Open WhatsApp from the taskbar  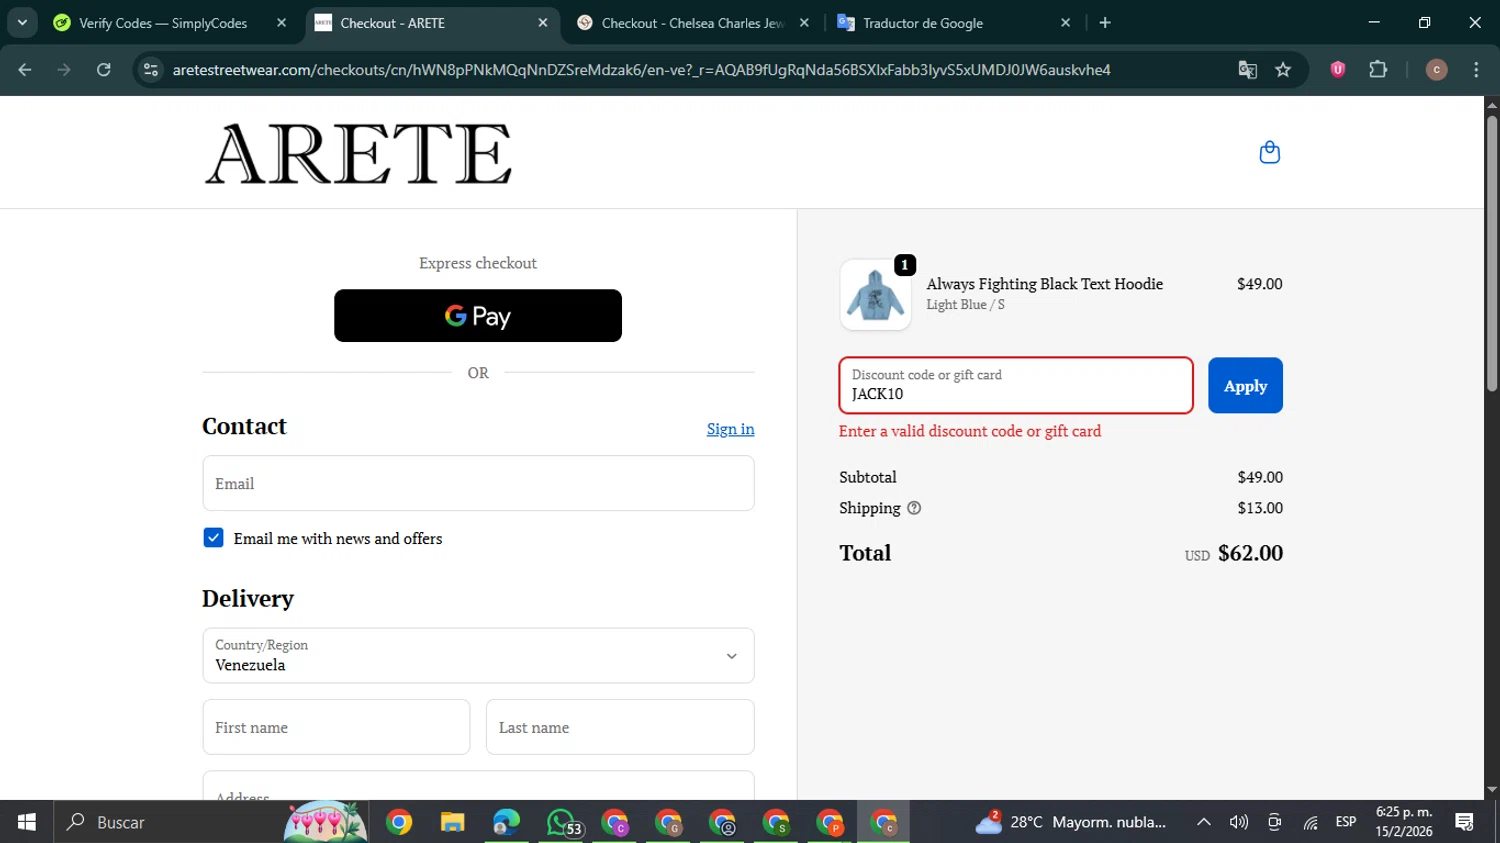(561, 822)
